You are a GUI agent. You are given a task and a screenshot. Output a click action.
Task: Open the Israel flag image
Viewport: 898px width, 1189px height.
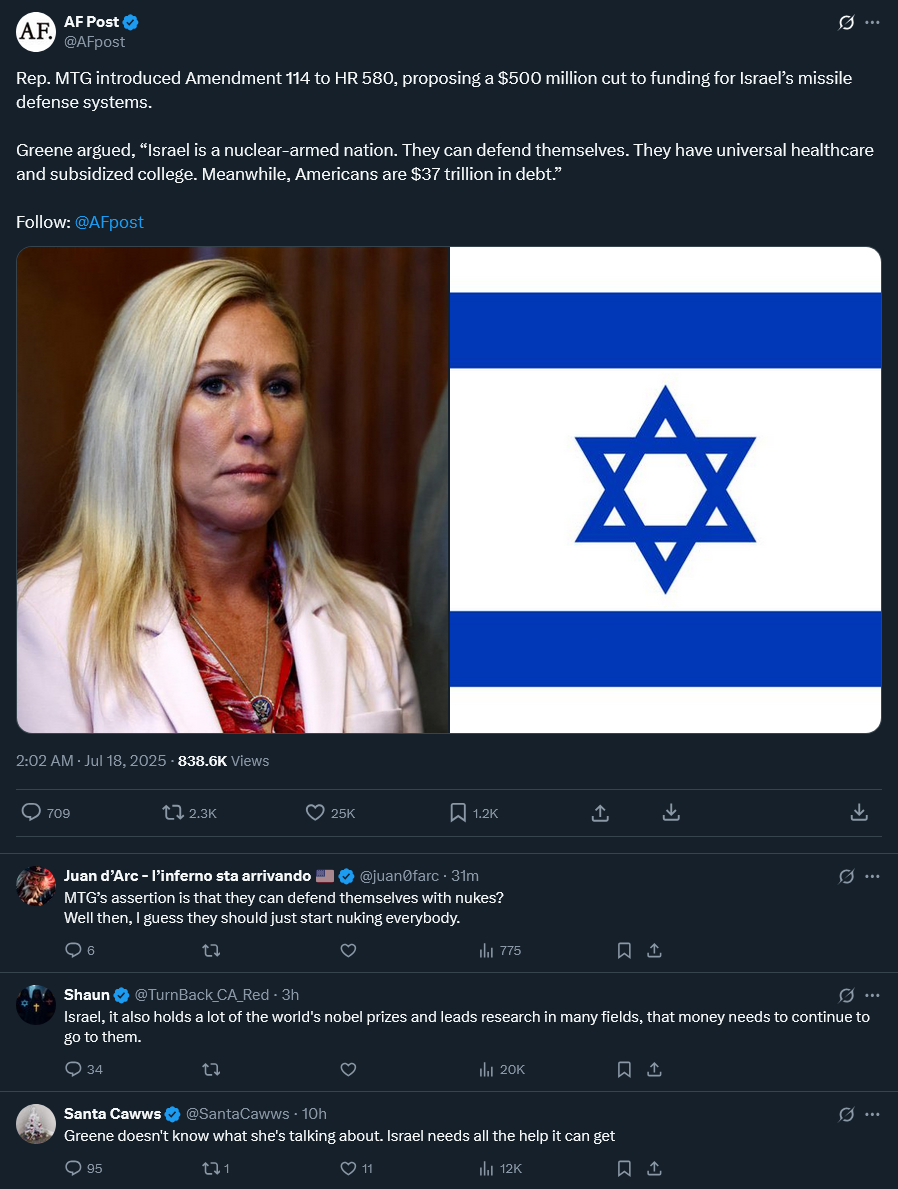665,490
